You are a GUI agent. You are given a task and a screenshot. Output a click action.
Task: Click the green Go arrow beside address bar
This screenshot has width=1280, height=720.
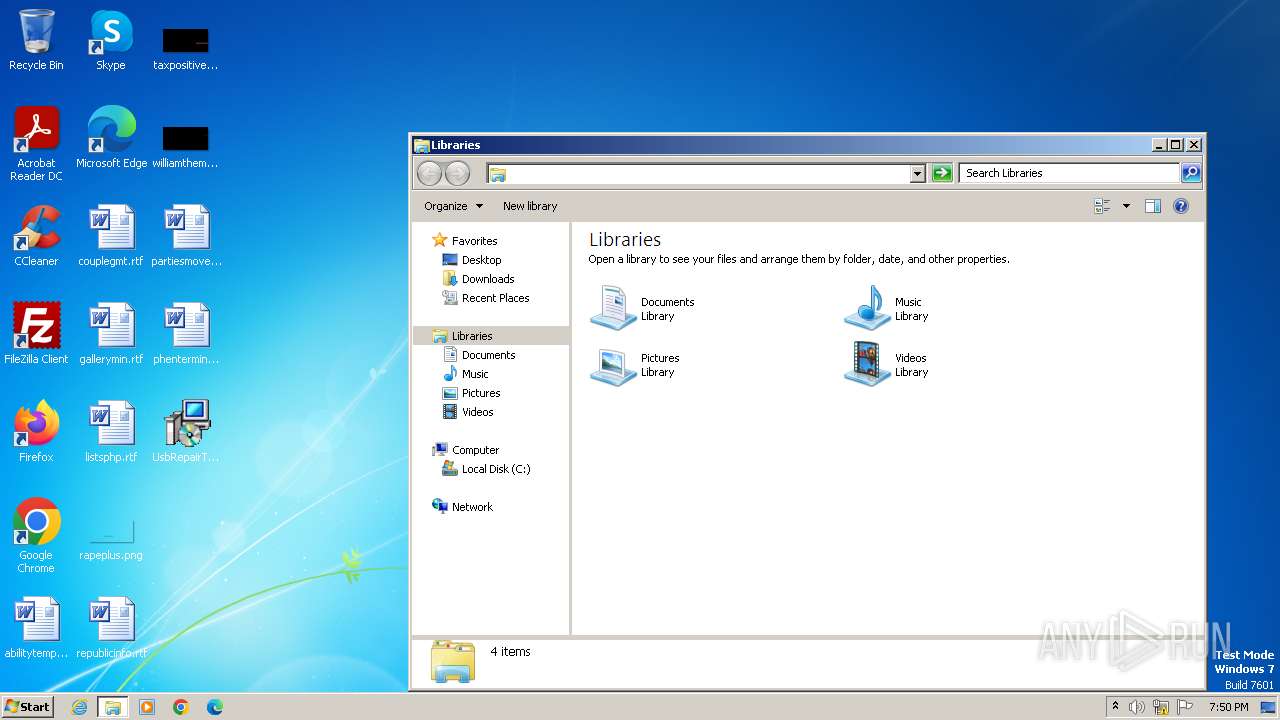(x=941, y=173)
